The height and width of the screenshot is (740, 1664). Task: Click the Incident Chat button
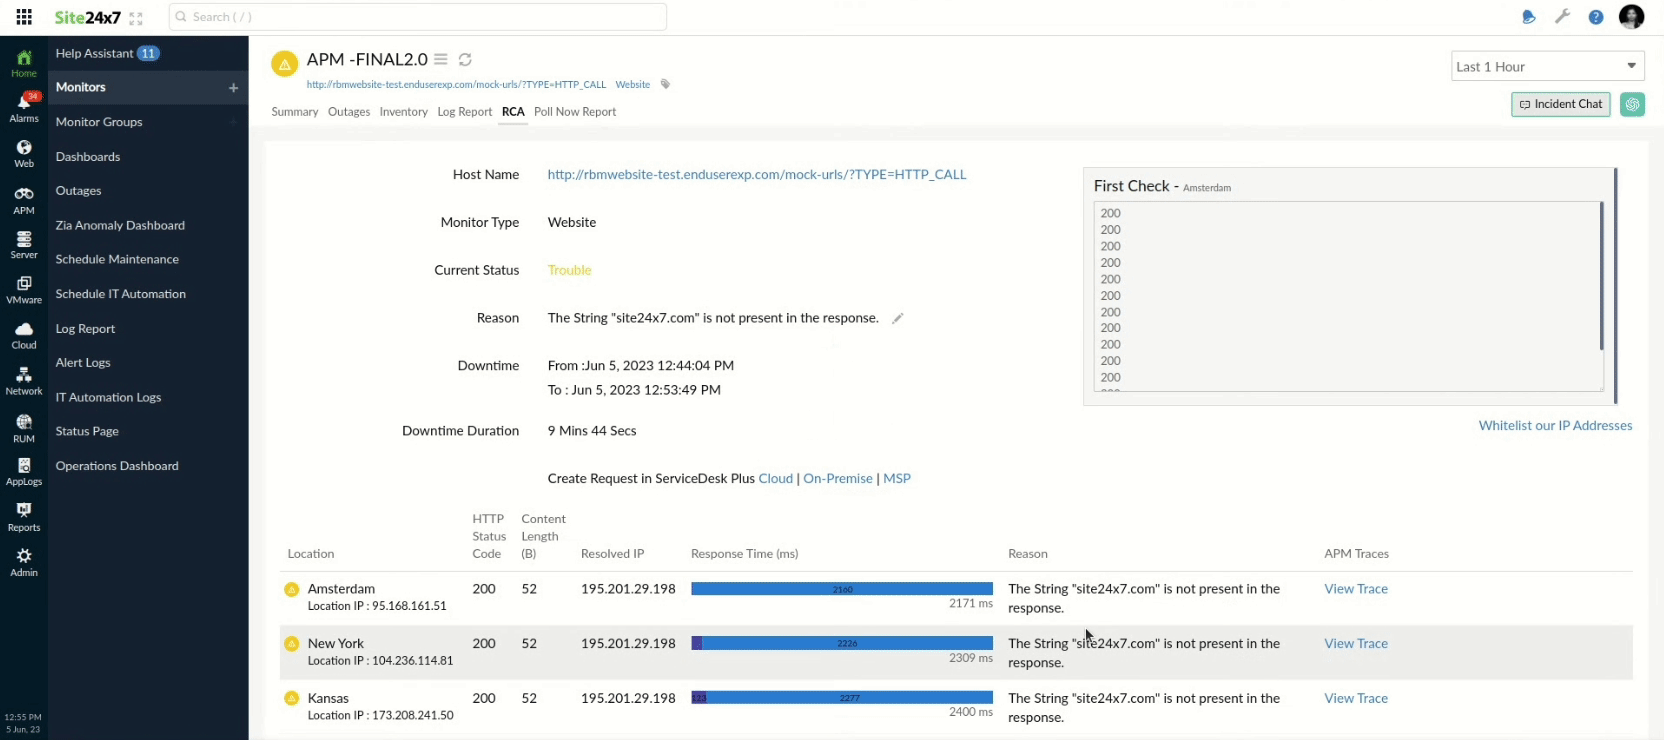tap(1560, 104)
